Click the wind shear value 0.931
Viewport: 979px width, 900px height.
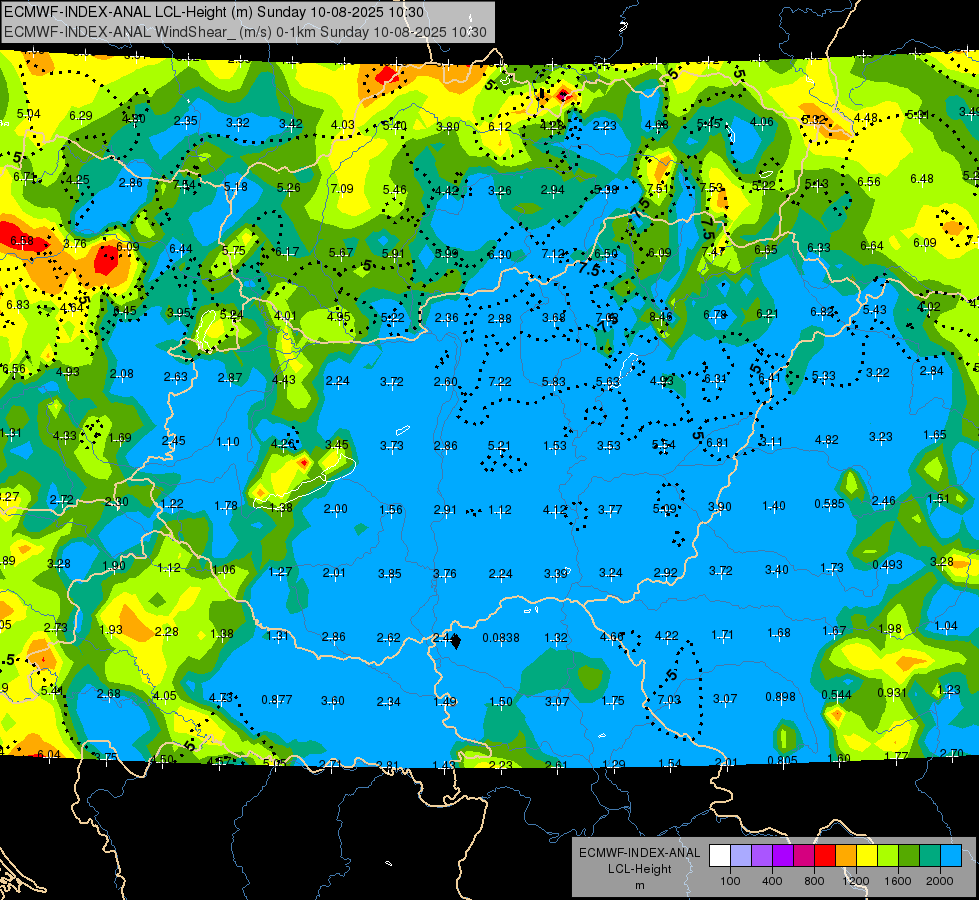point(892,693)
